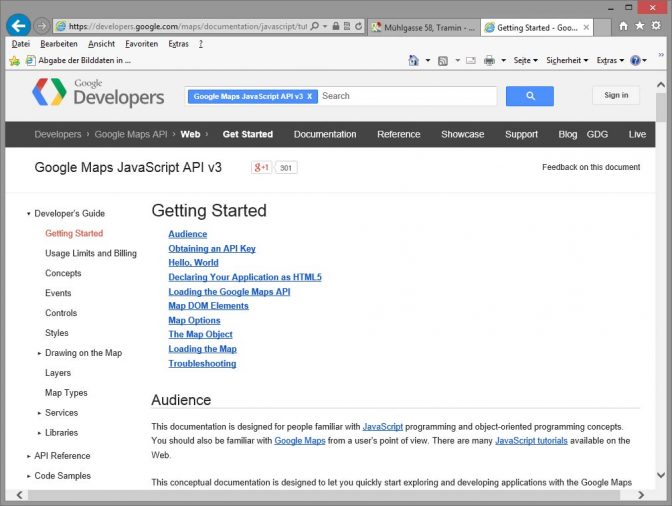This screenshot has width=672, height=506.
Task: Click the horizontal scrollbar right arrow
Action: click(x=641, y=495)
